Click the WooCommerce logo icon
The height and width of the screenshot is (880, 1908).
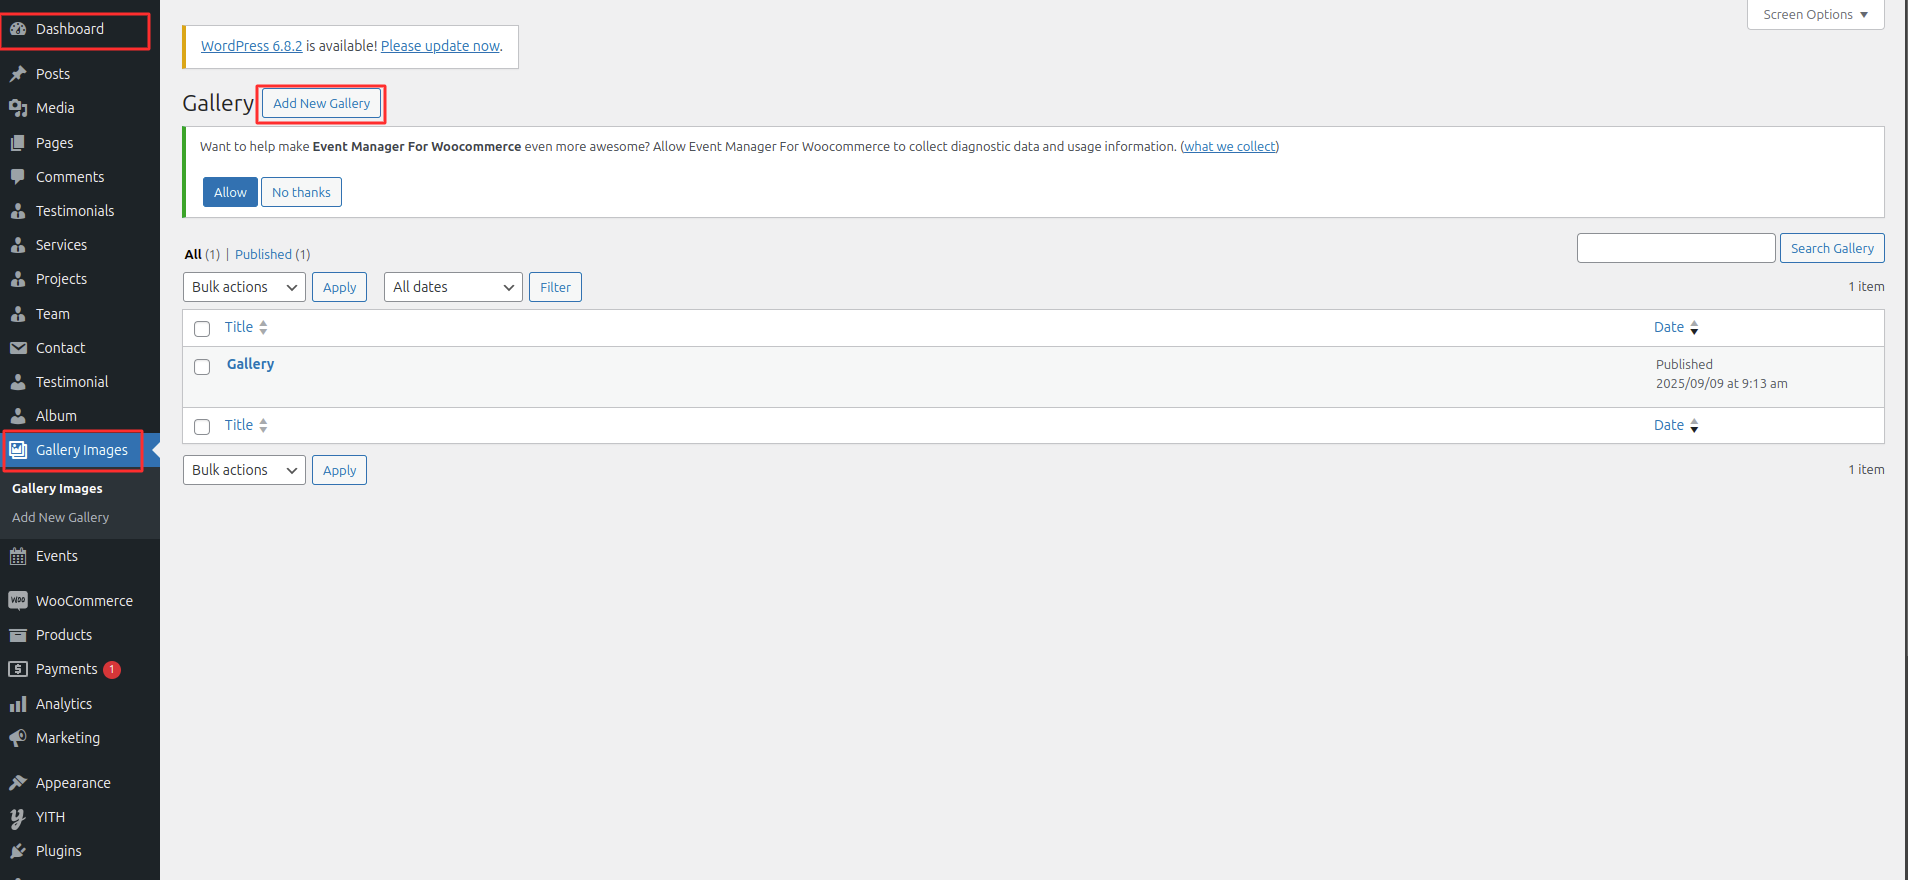pyautogui.click(x=18, y=601)
